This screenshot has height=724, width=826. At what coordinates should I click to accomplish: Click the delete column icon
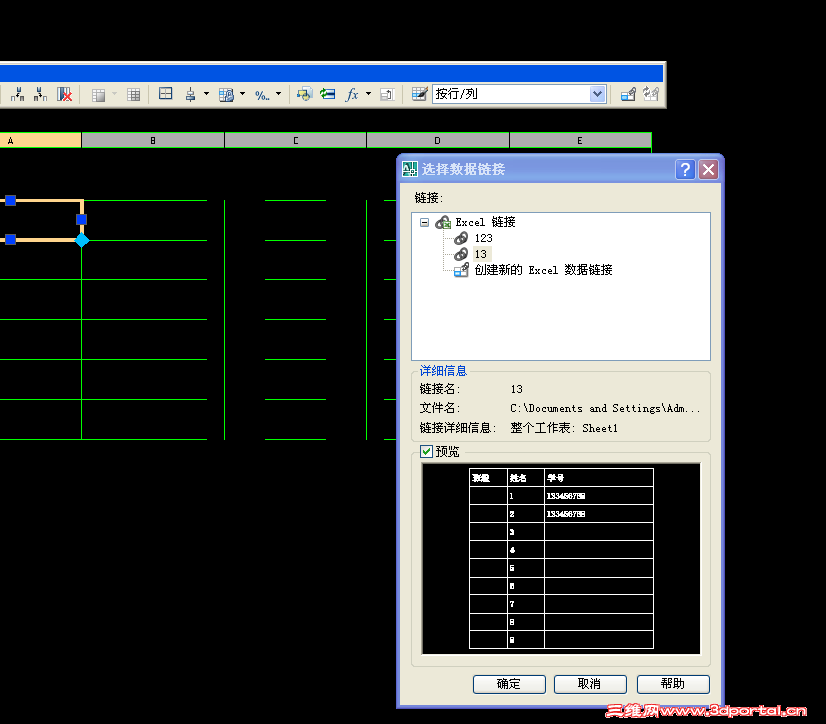[65, 94]
